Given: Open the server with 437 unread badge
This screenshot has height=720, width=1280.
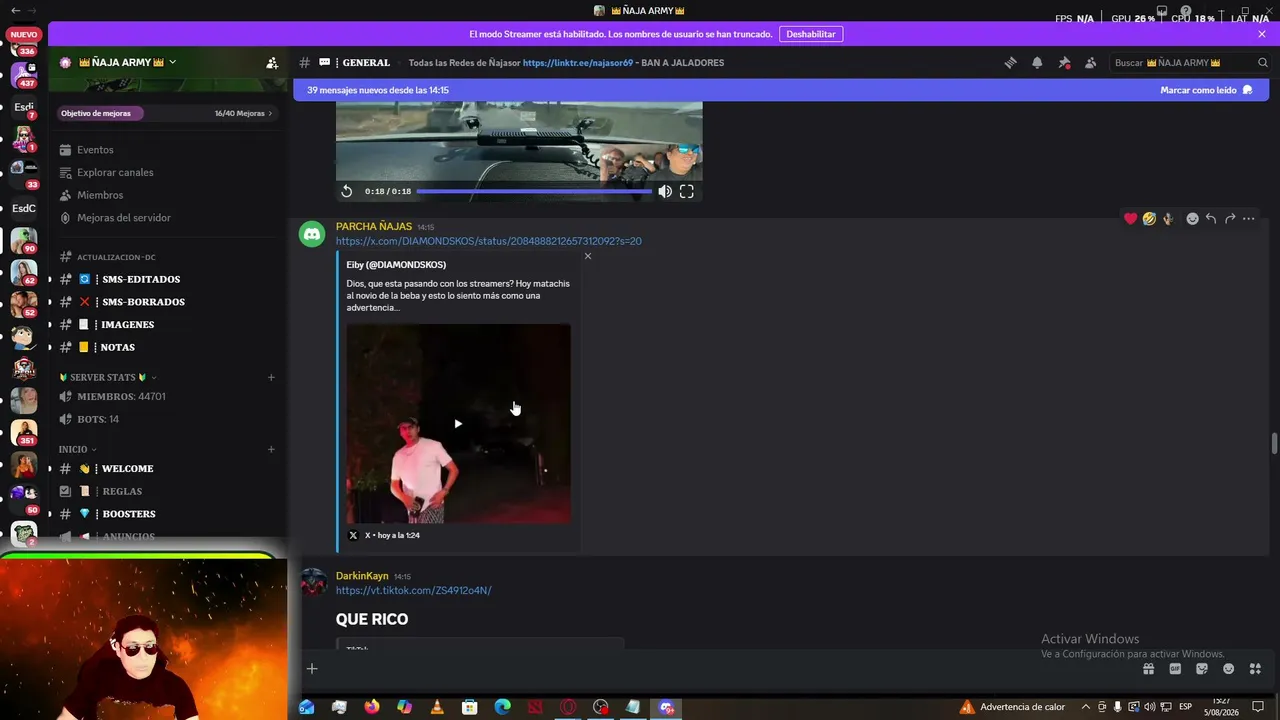Looking at the screenshot, I should pos(23,74).
